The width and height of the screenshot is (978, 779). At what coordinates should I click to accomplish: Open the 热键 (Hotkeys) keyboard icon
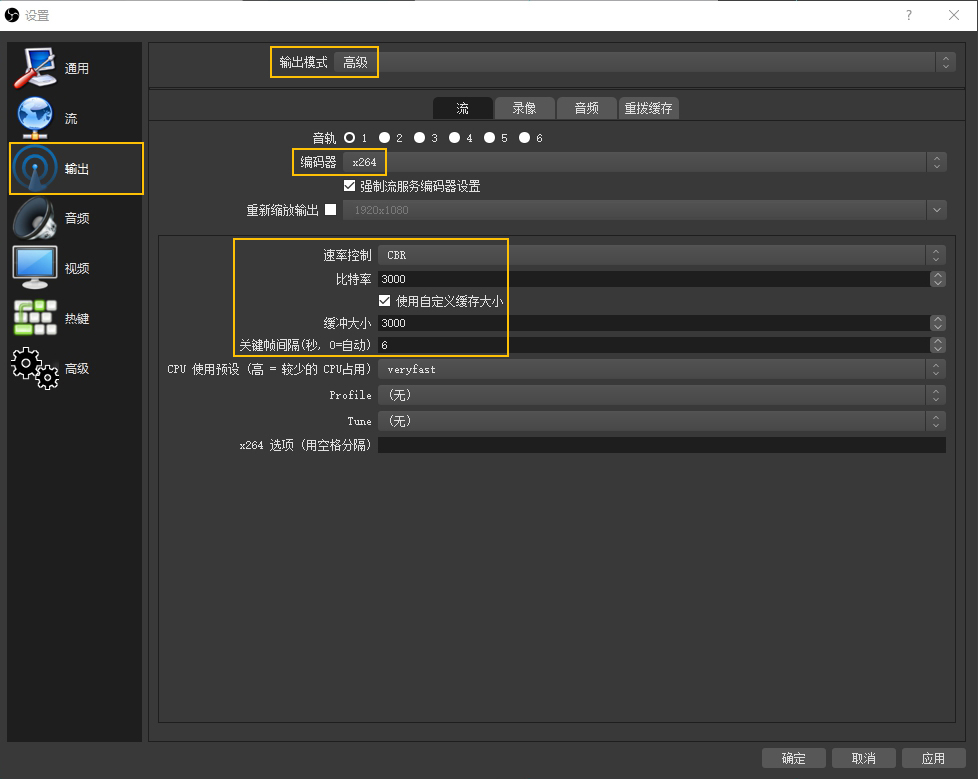click(x=35, y=318)
